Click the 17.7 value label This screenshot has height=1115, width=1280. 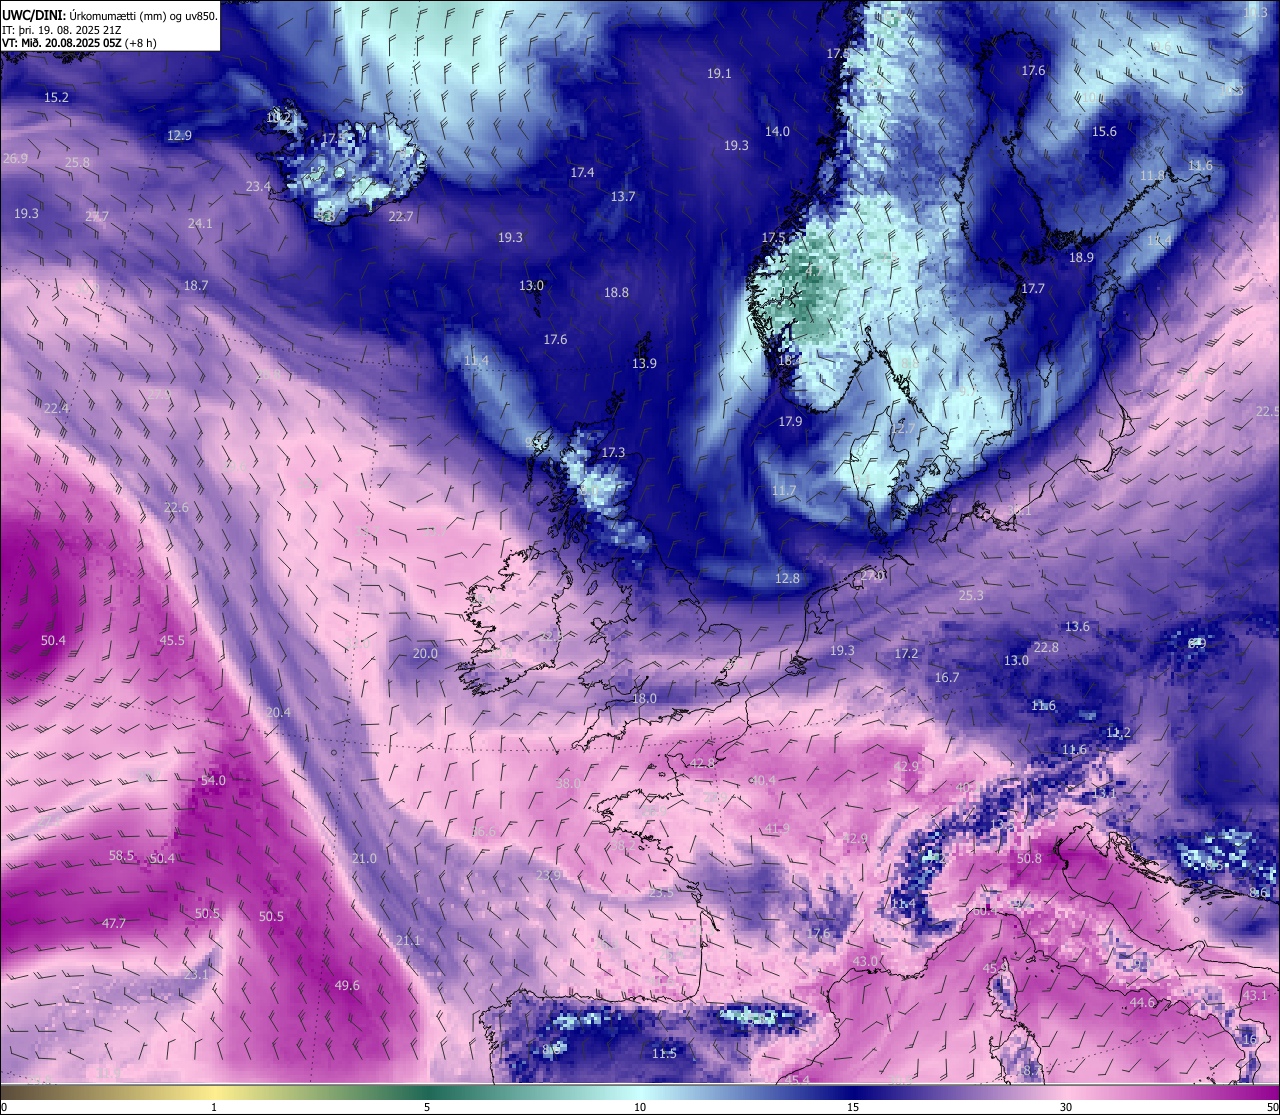point(1032,288)
